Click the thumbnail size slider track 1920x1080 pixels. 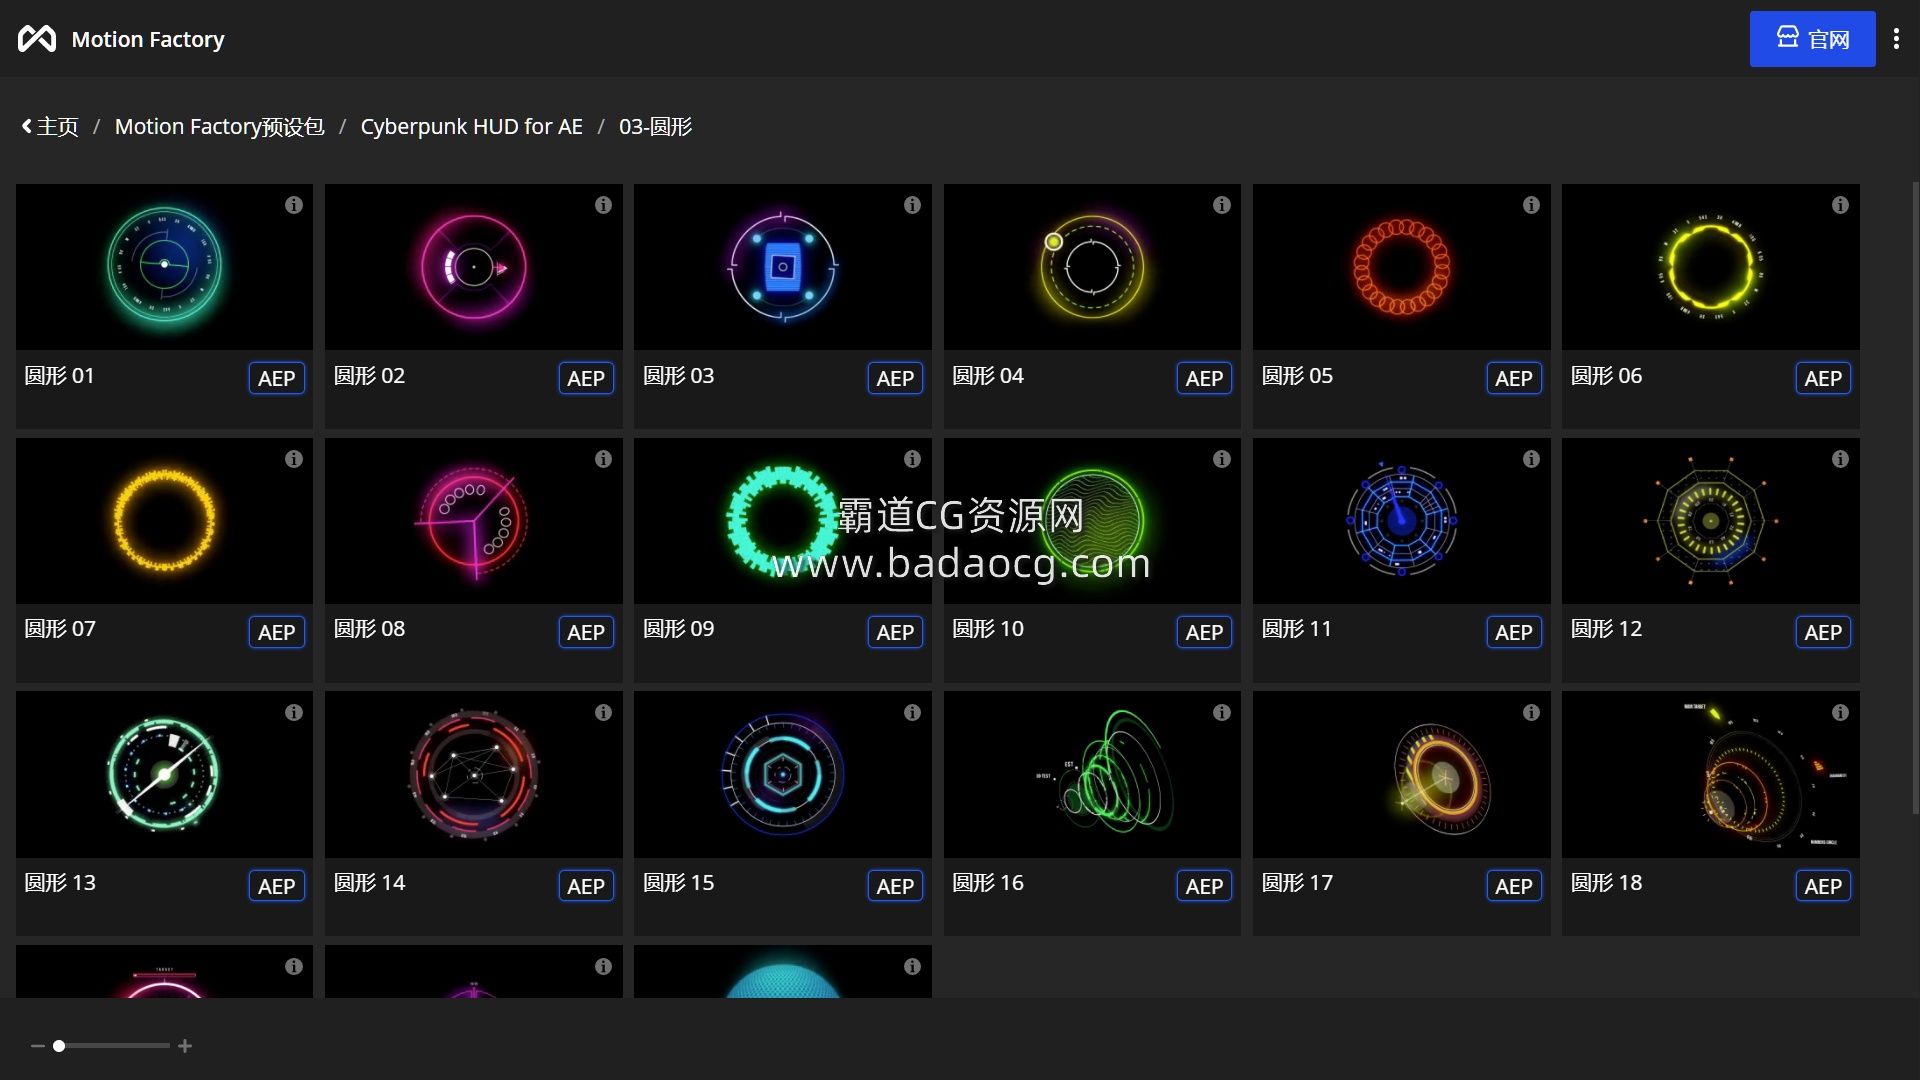point(111,1046)
